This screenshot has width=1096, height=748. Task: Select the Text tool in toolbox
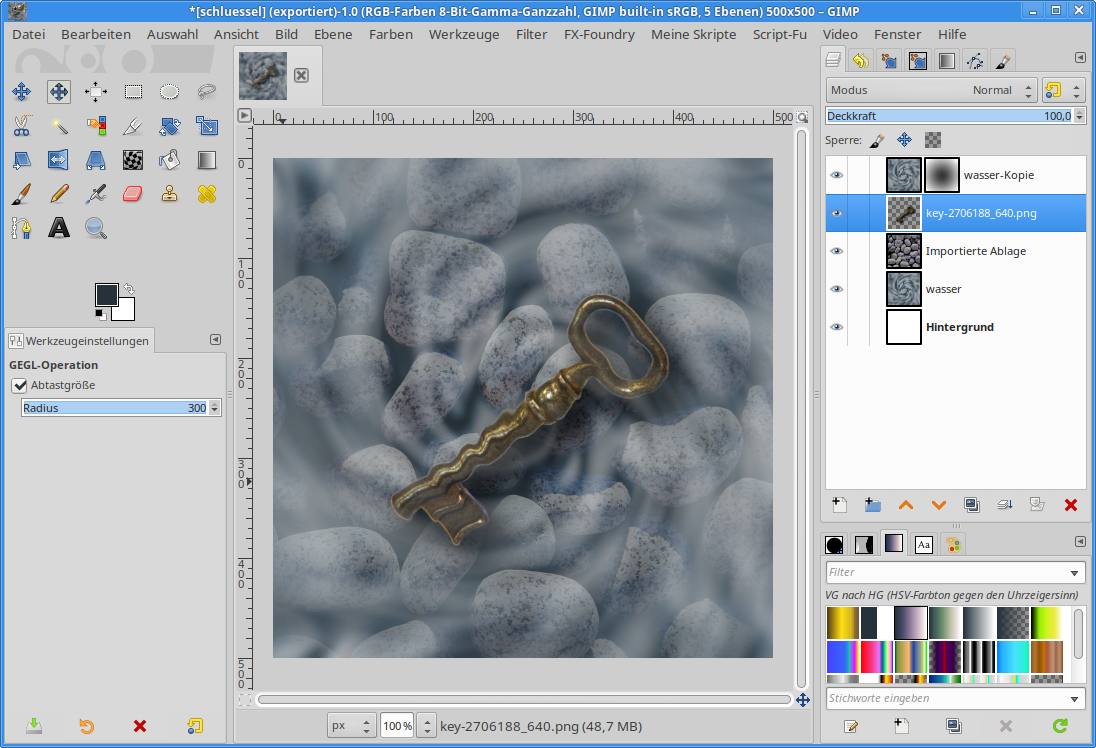point(59,228)
